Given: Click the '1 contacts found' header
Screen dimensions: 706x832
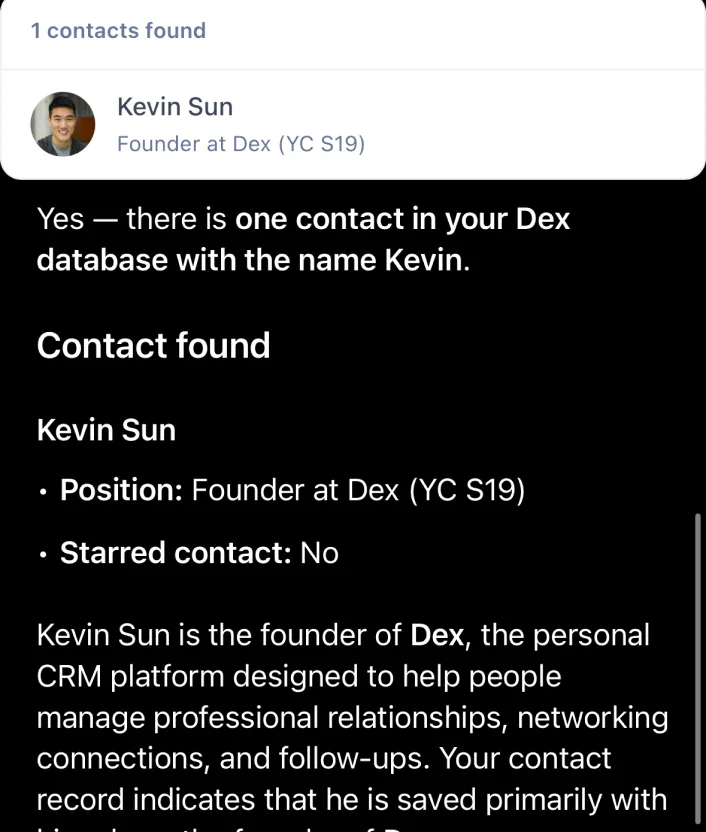Looking at the screenshot, I should pos(119,31).
